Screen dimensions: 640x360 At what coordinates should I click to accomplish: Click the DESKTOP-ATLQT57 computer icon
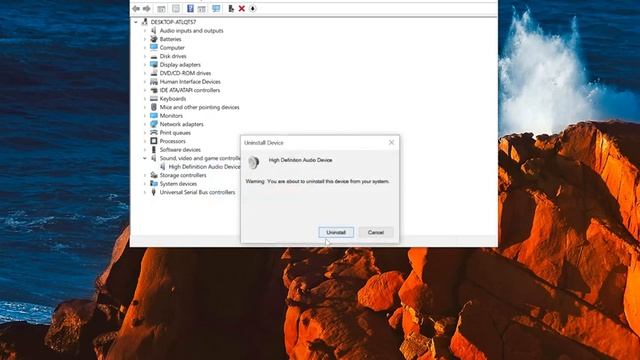coord(144,22)
